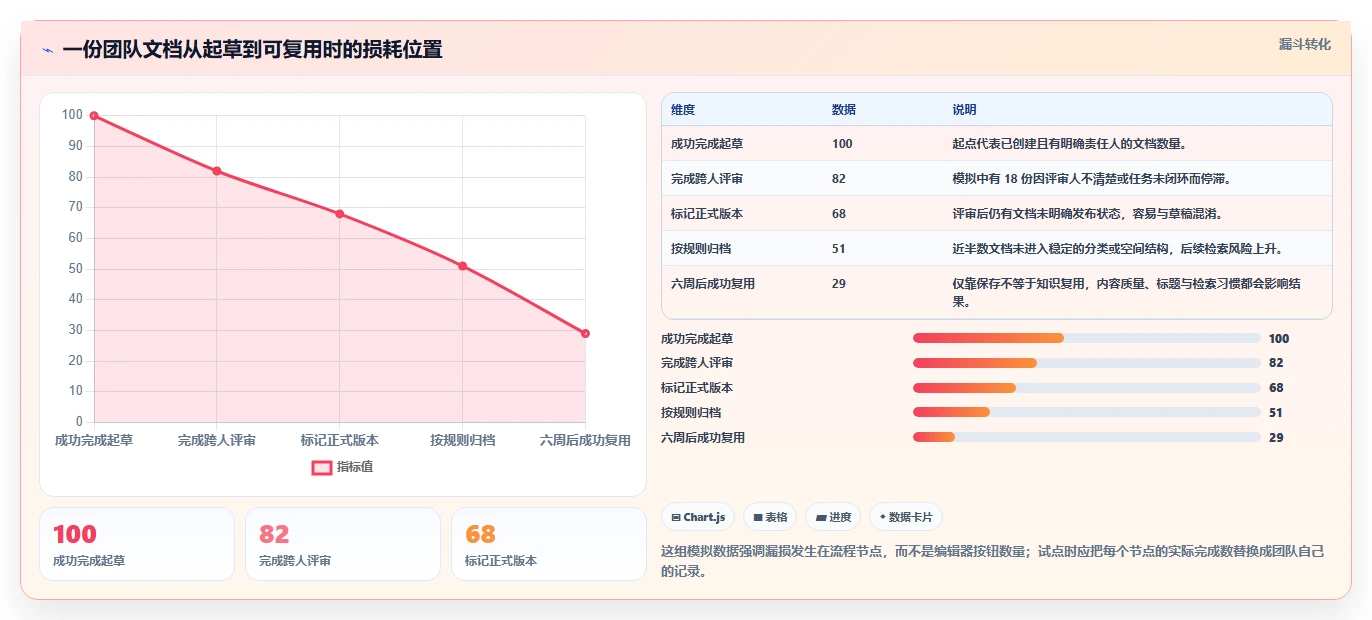Click the 数据 table column header

pyautogui.click(x=844, y=110)
